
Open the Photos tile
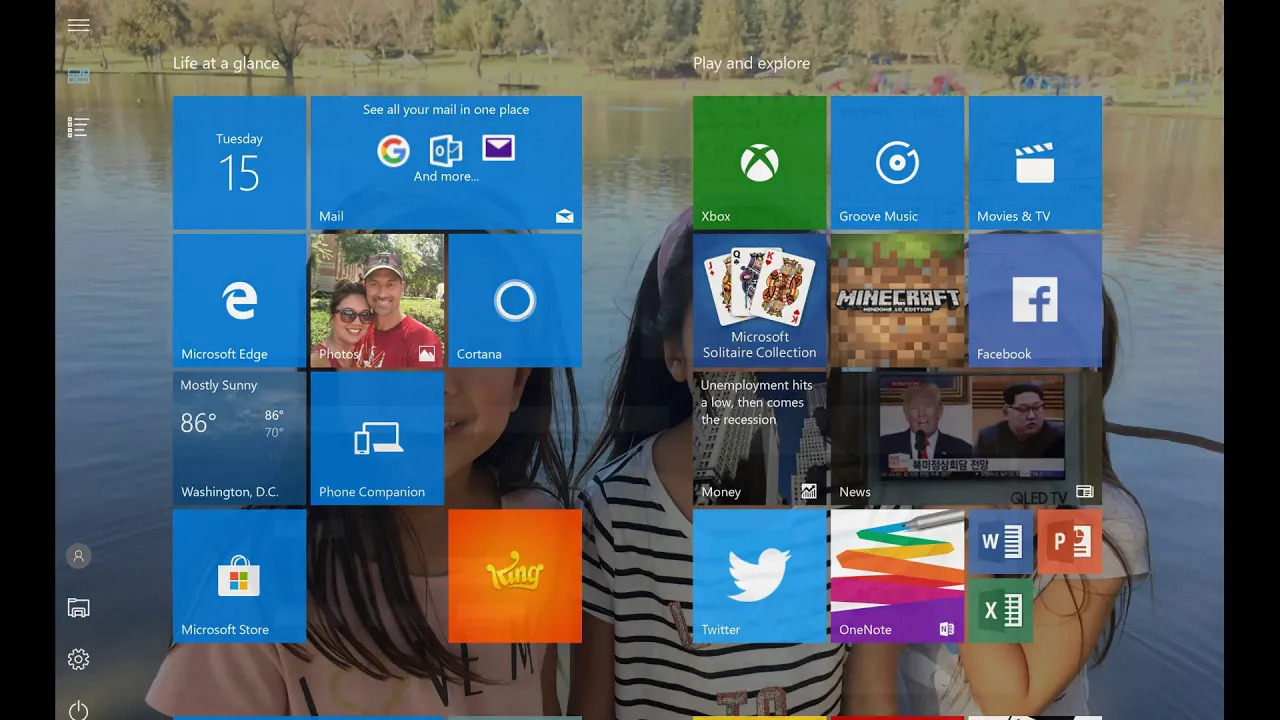click(377, 301)
